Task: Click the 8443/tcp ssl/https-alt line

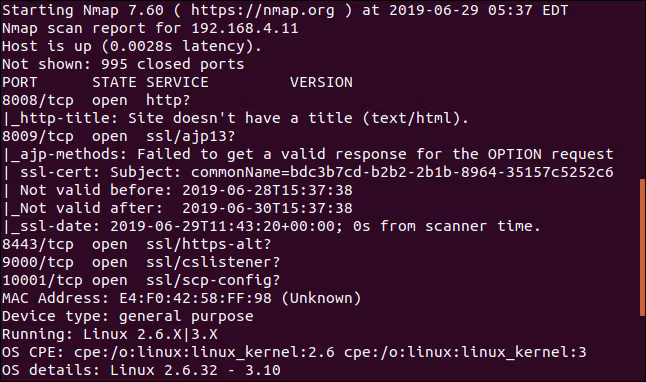Action: pyautogui.click(x=137, y=244)
